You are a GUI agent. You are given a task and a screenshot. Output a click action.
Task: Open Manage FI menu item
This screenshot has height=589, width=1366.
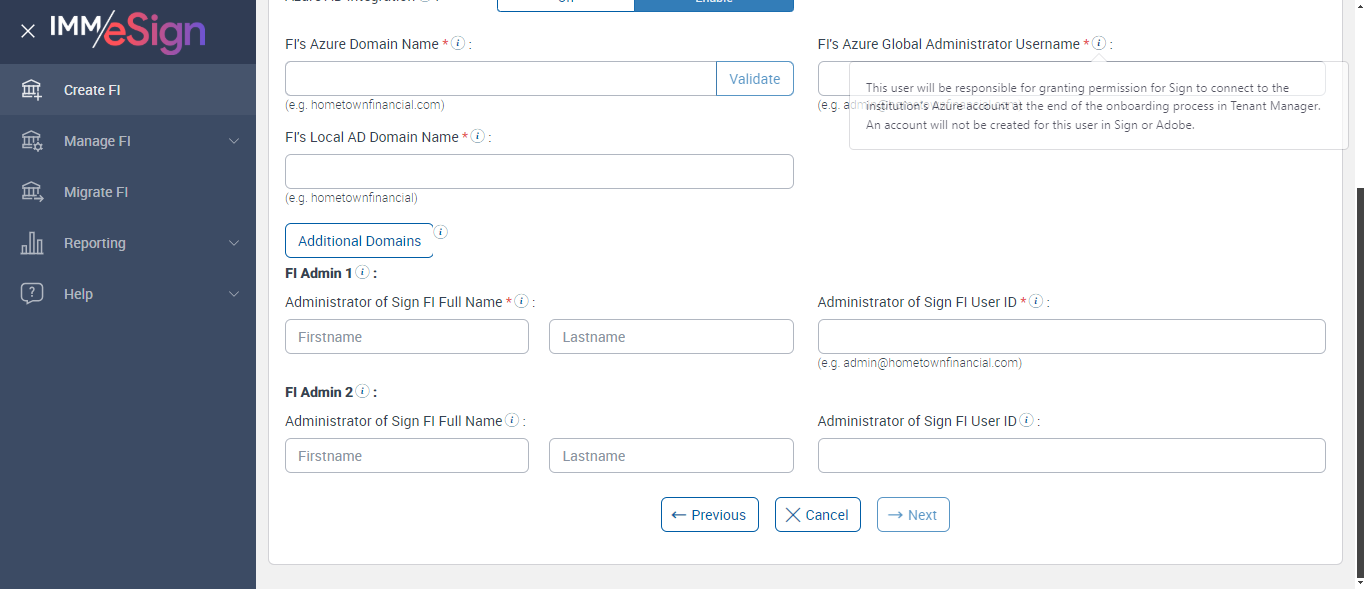pos(128,141)
